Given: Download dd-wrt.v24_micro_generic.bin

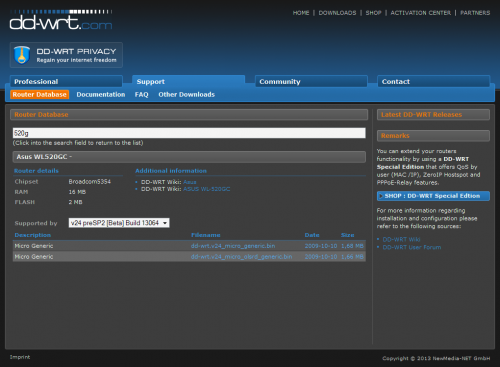Looking at the screenshot, I should pos(233,246).
